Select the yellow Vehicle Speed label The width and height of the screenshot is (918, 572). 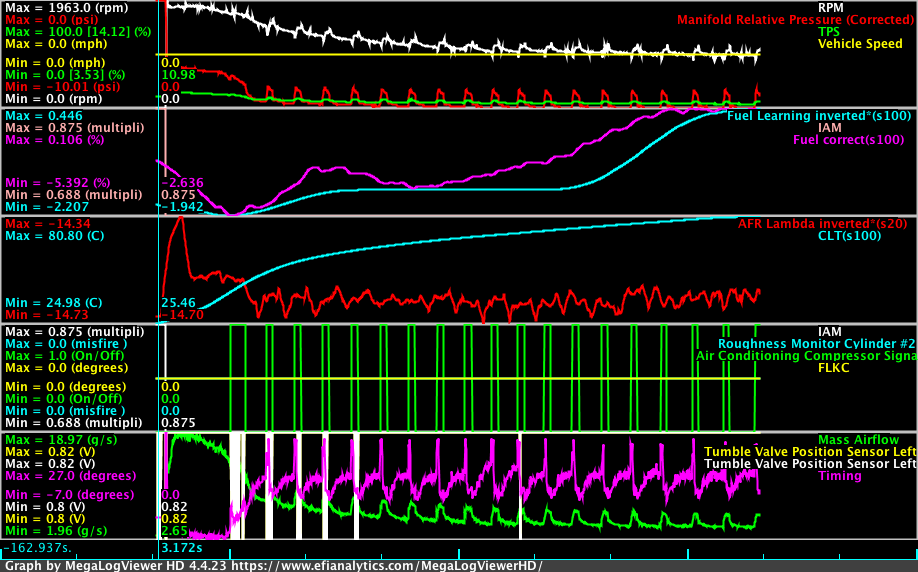tap(860, 44)
